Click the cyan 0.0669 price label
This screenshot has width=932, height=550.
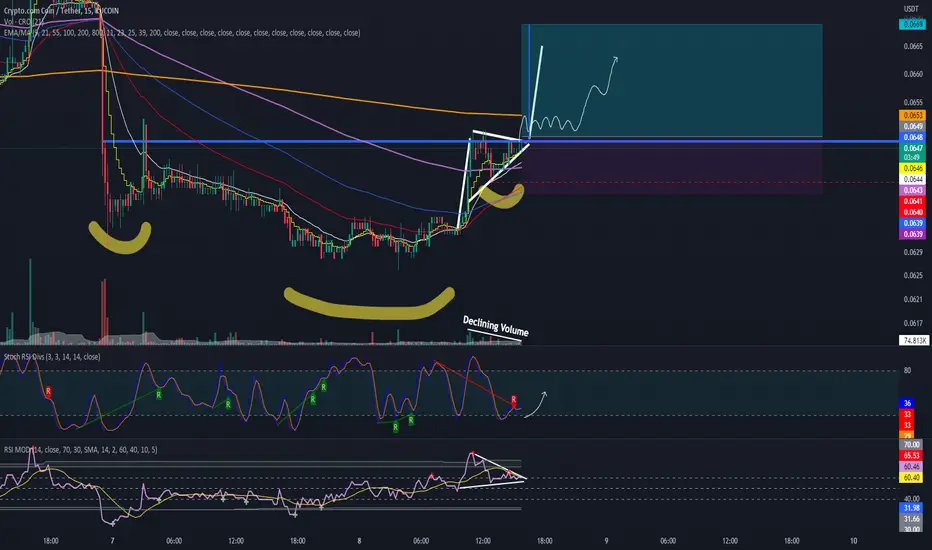(912, 24)
